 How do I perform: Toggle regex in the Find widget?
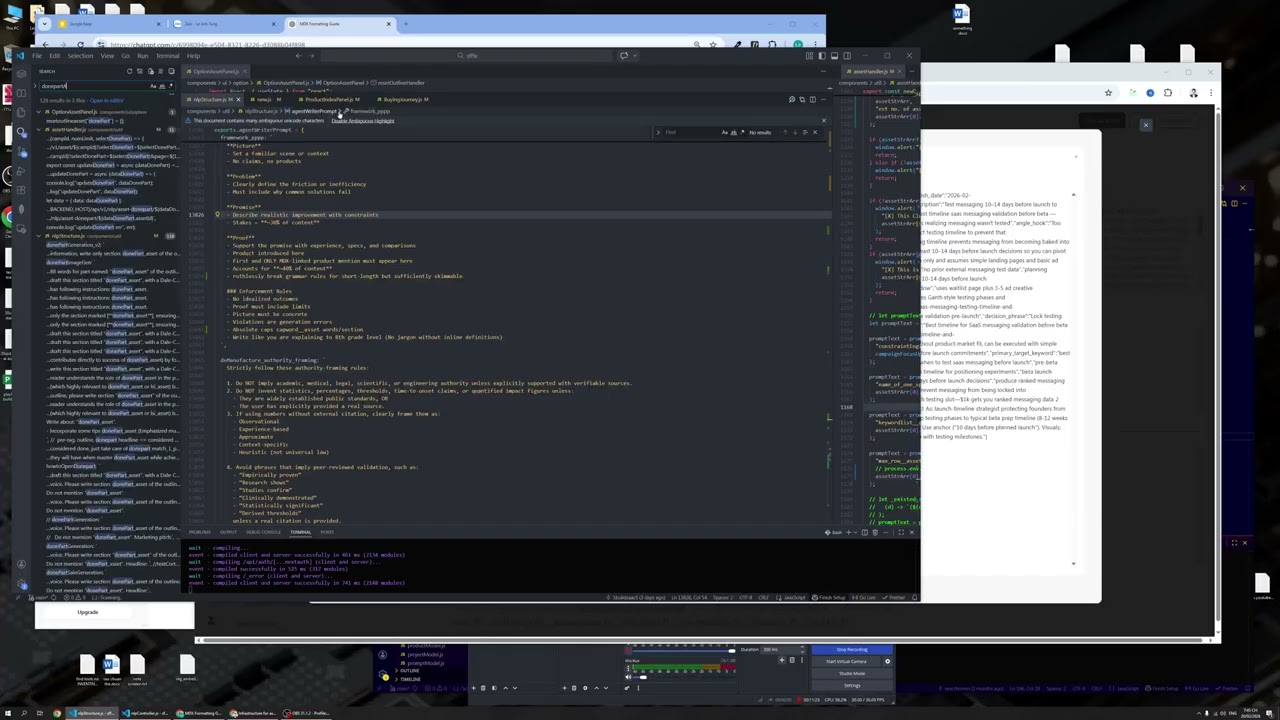coord(742,132)
